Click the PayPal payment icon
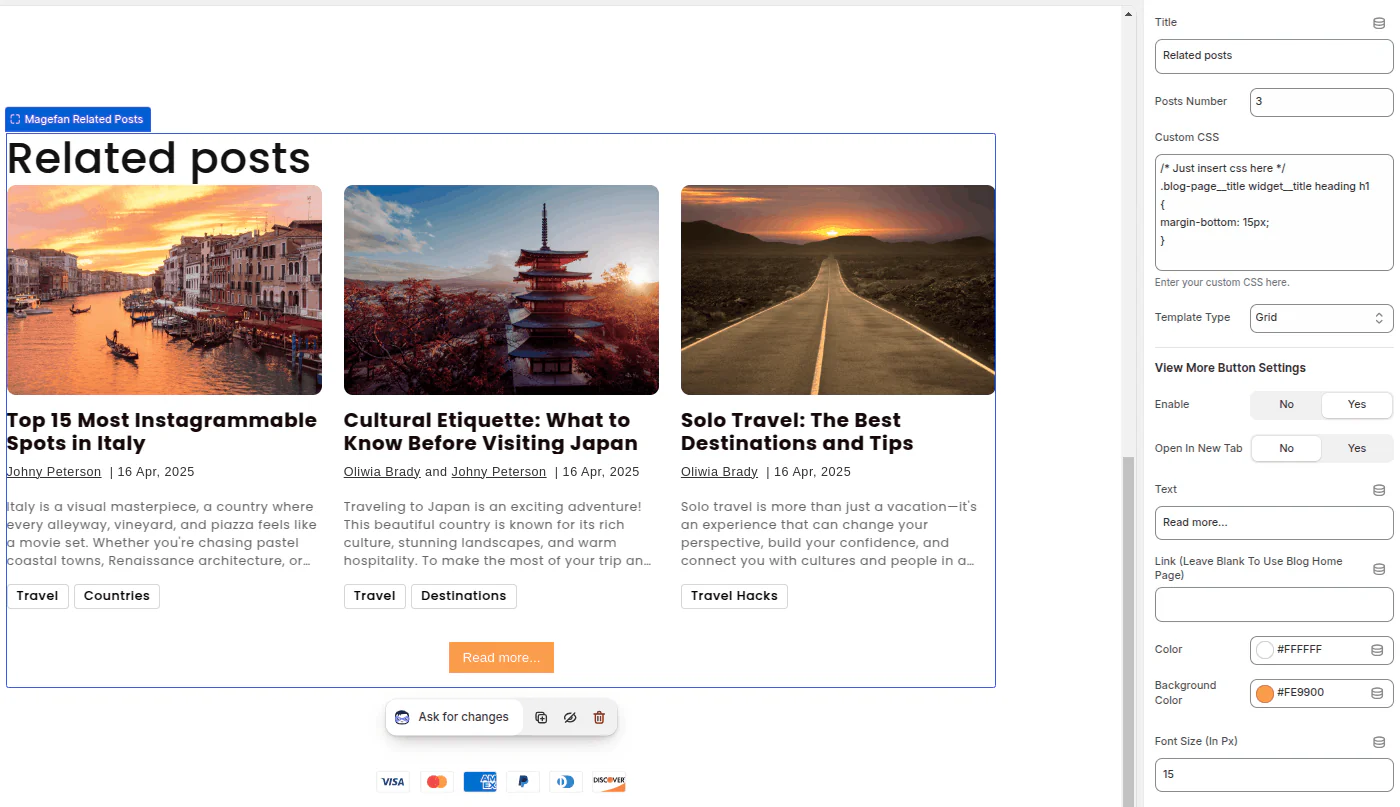Image resolution: width=1400 pixels, height=807 pixels. tap(523, 782)
